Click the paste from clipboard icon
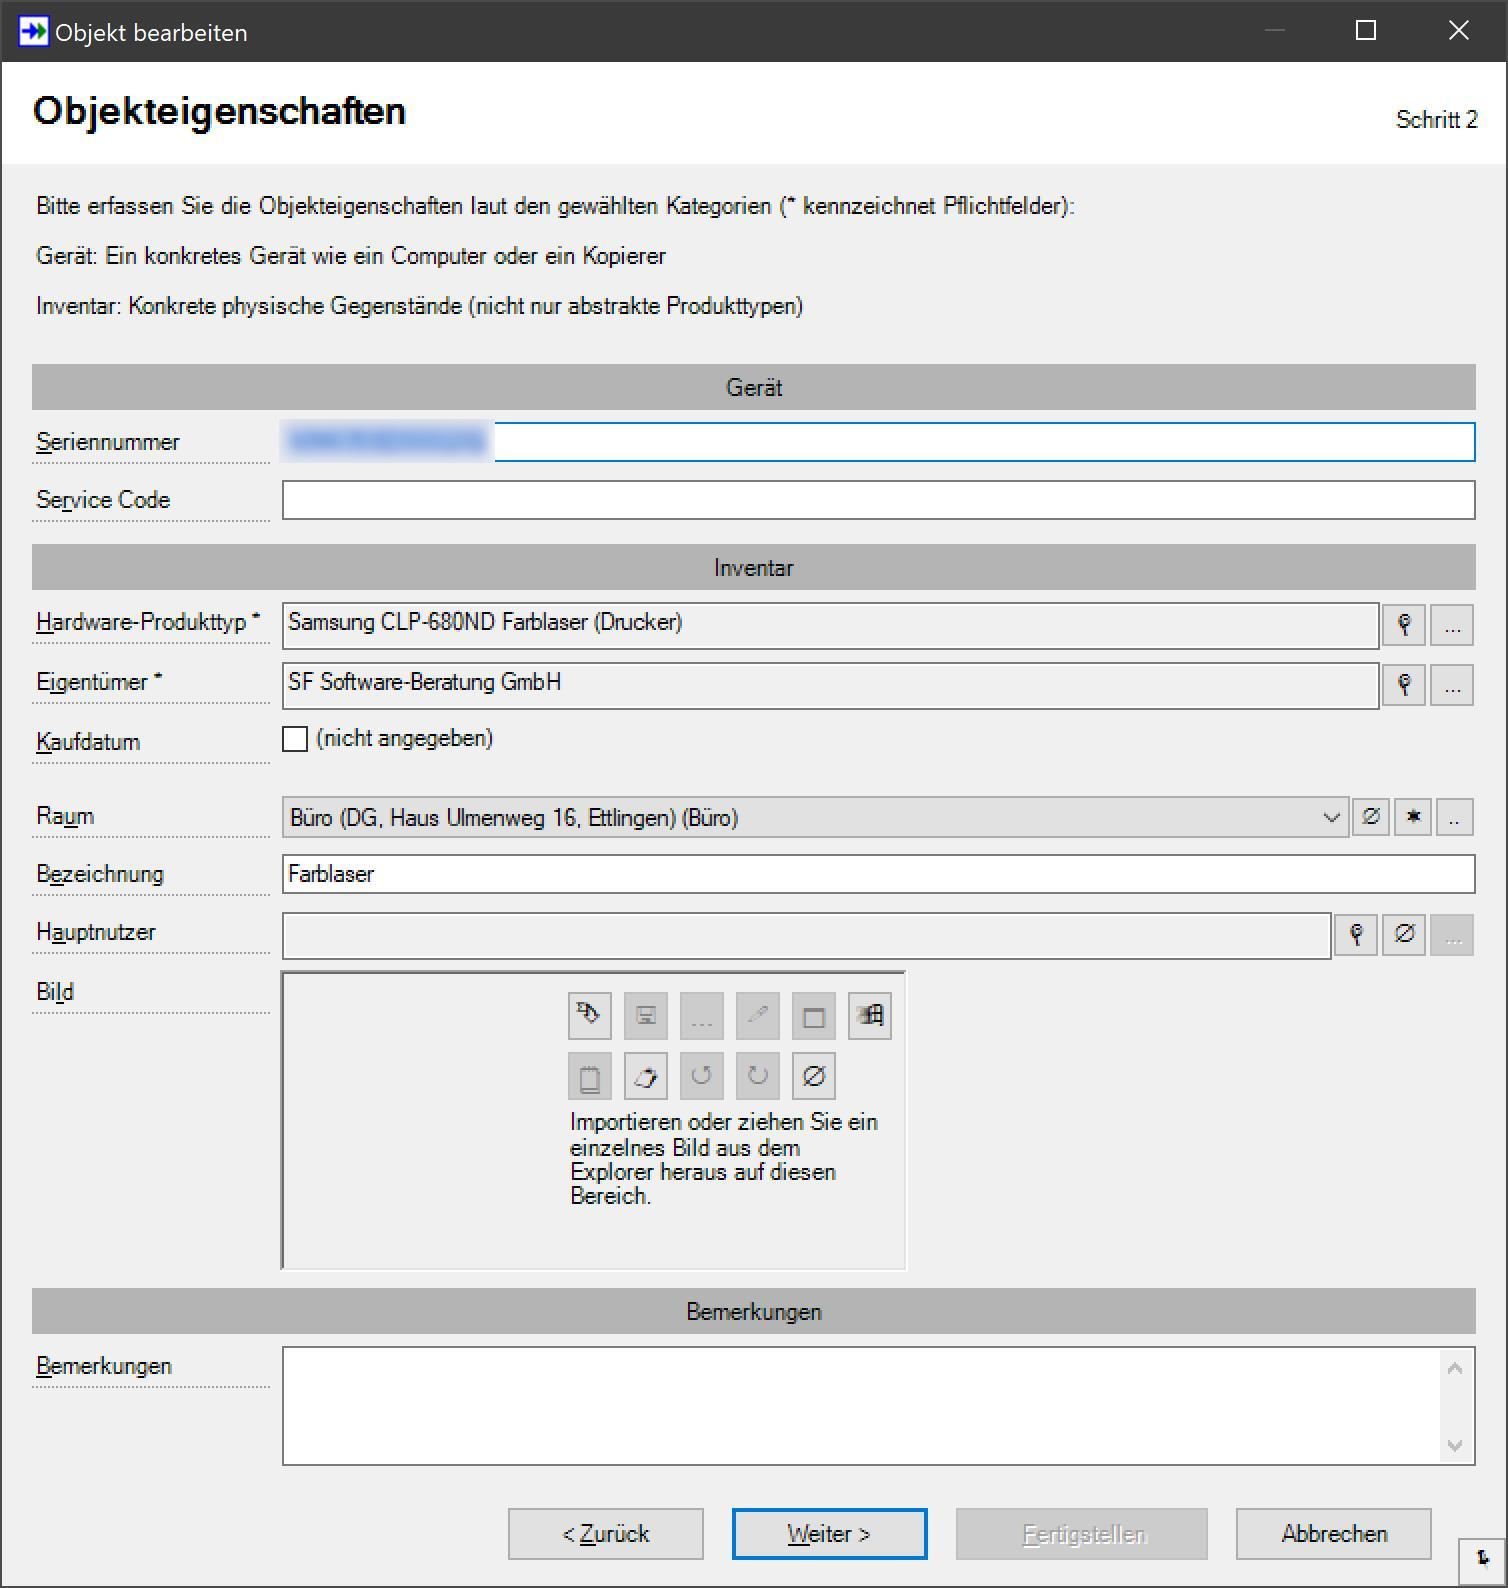Viewport: 1508px width, 1588px height. (x=646, y=1076)
